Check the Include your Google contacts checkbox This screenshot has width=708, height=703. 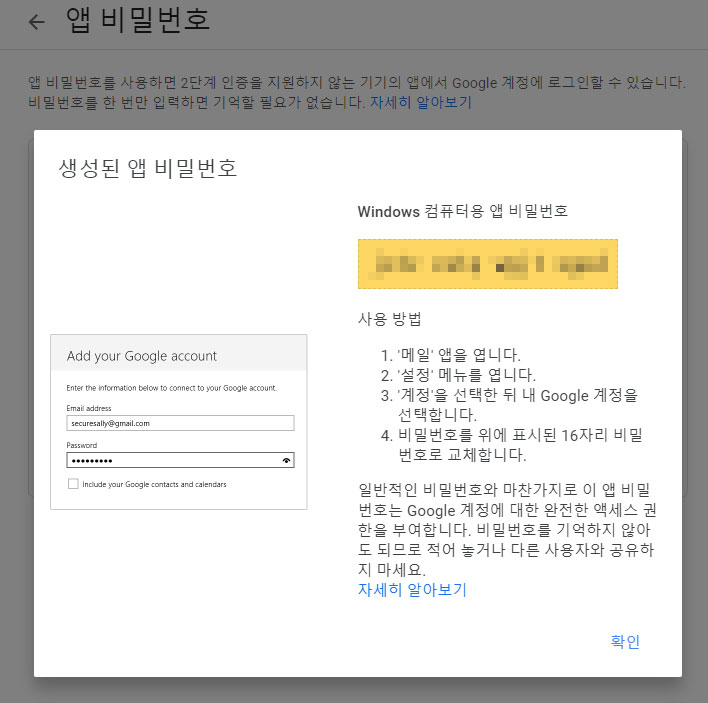coord(72,484)
